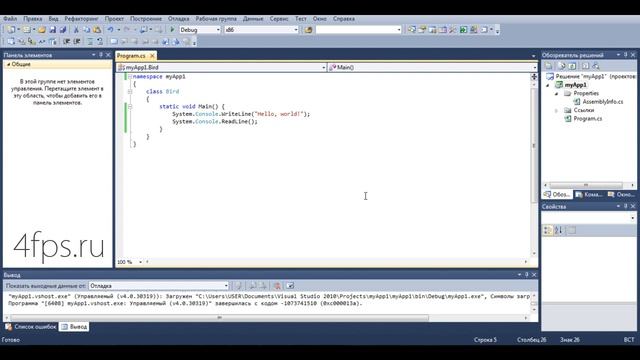Viewport: 640px width, 360px height.
Task: Click the green Start Page icon in the toolbar
Action: (464, 30)
